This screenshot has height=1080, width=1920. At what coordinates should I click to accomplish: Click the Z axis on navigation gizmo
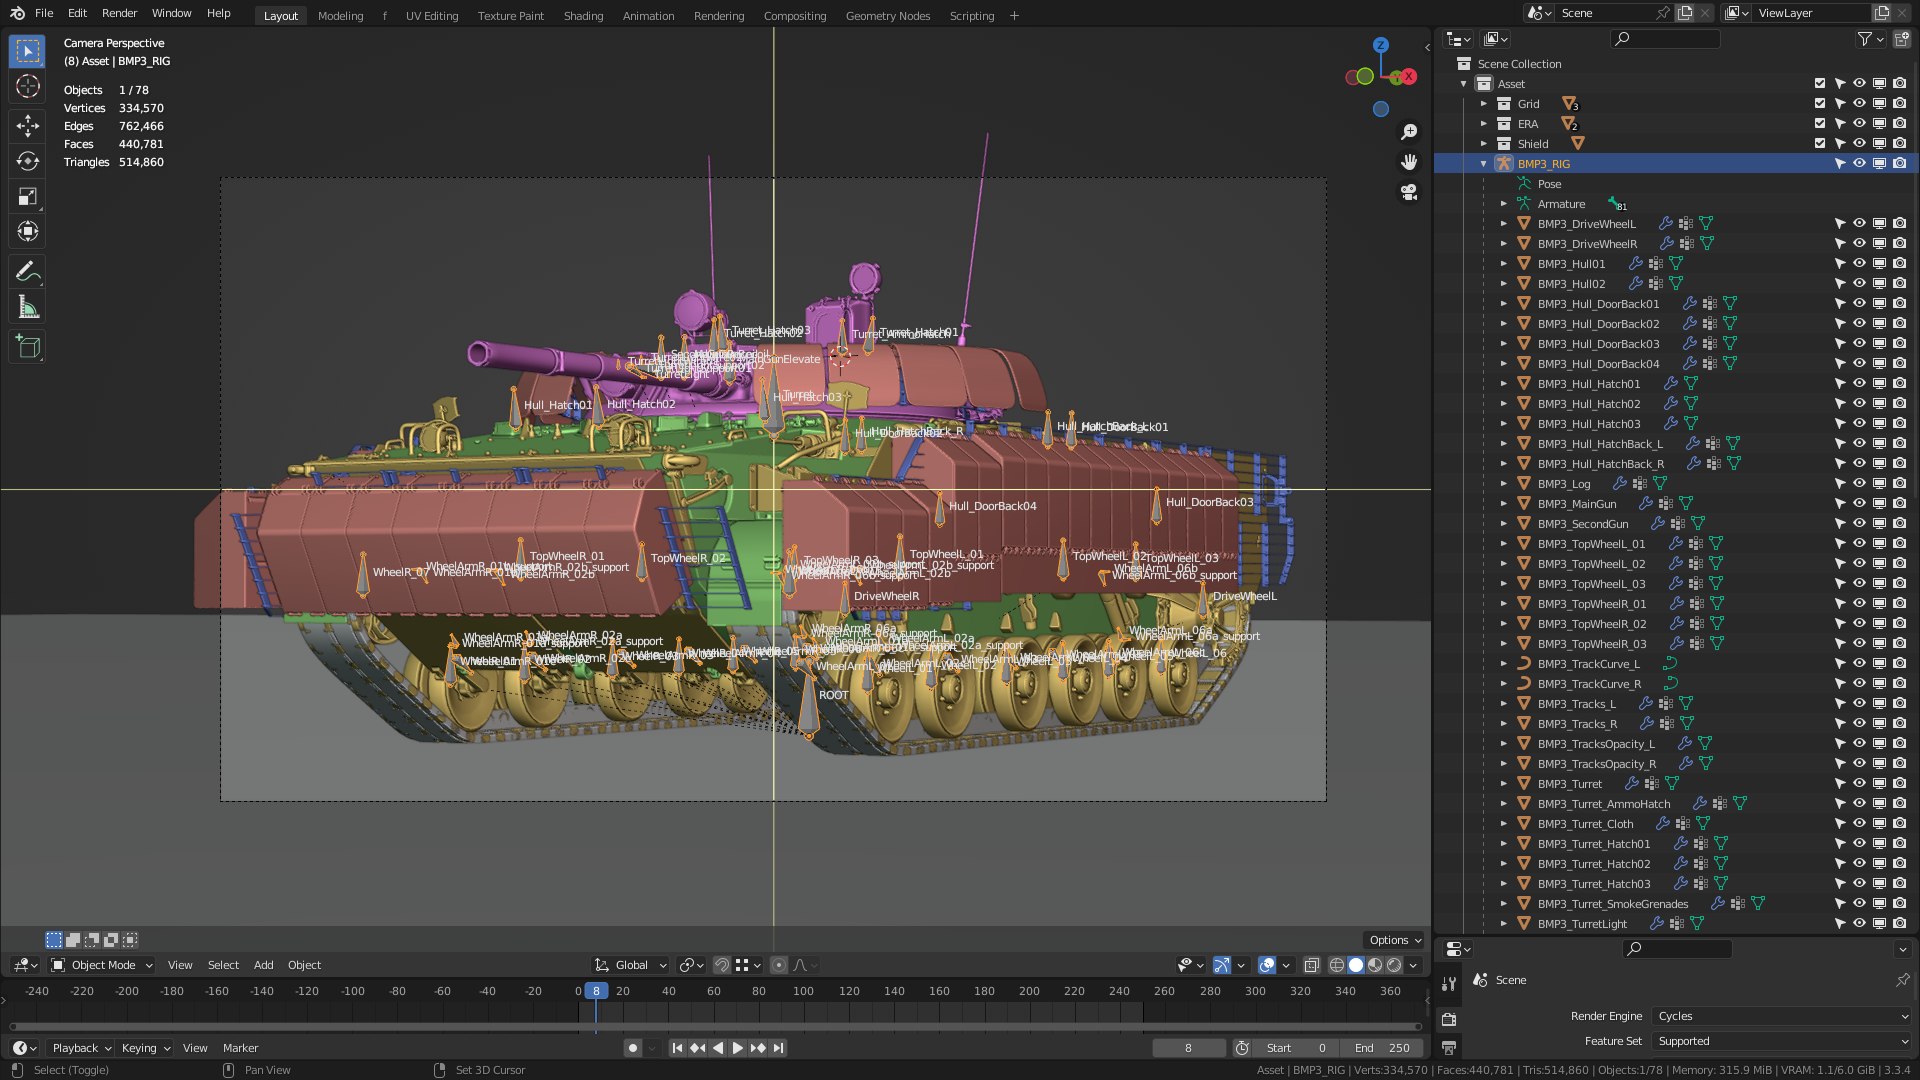[x=1381, y=45]
